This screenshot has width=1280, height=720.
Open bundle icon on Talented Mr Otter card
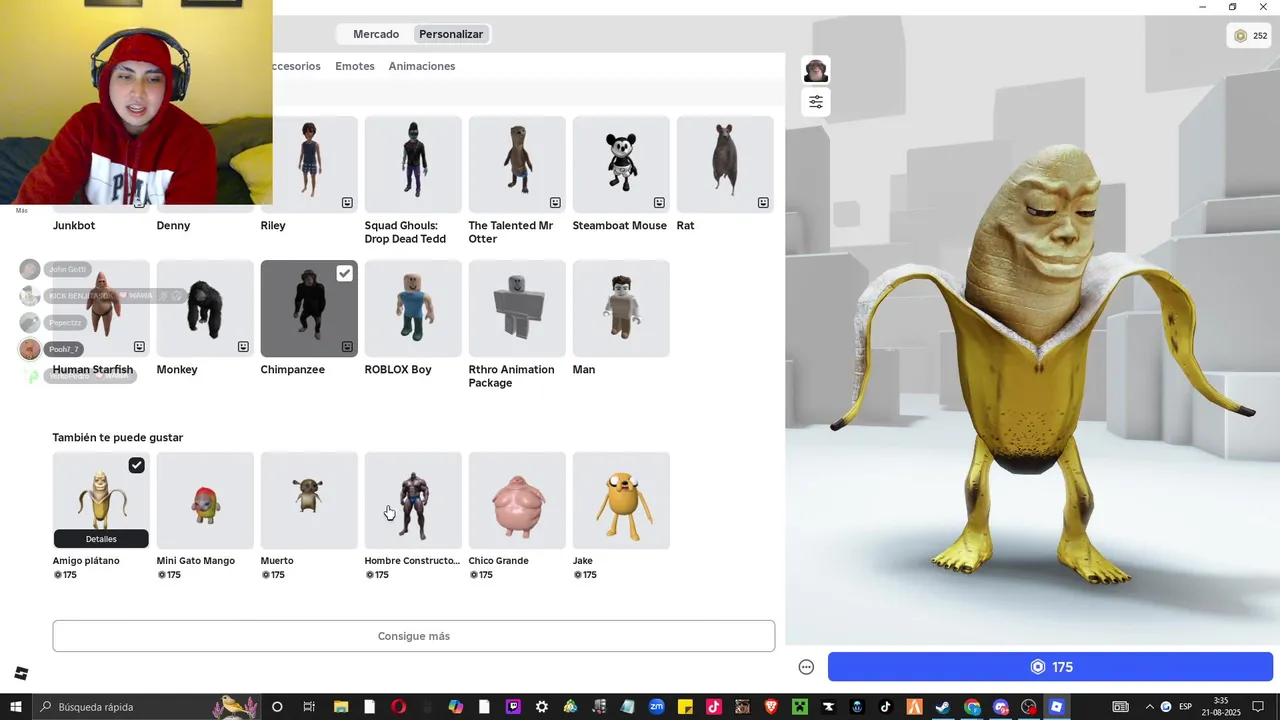pos(555,202)
